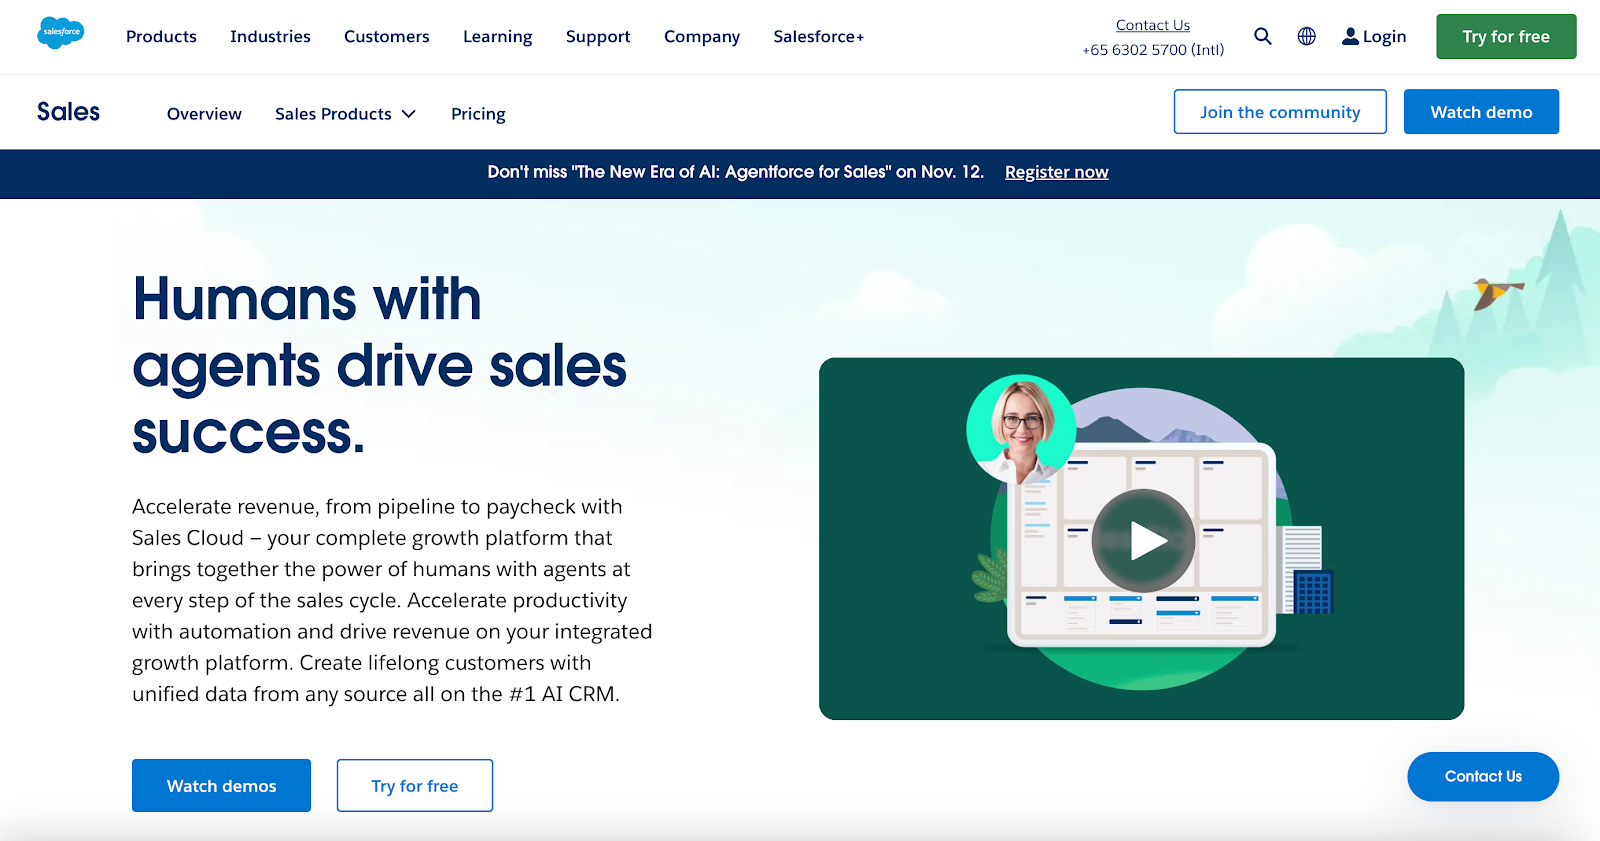Open the Learning menu
This screenshot has height=841, width=1600.
(497, 37)
